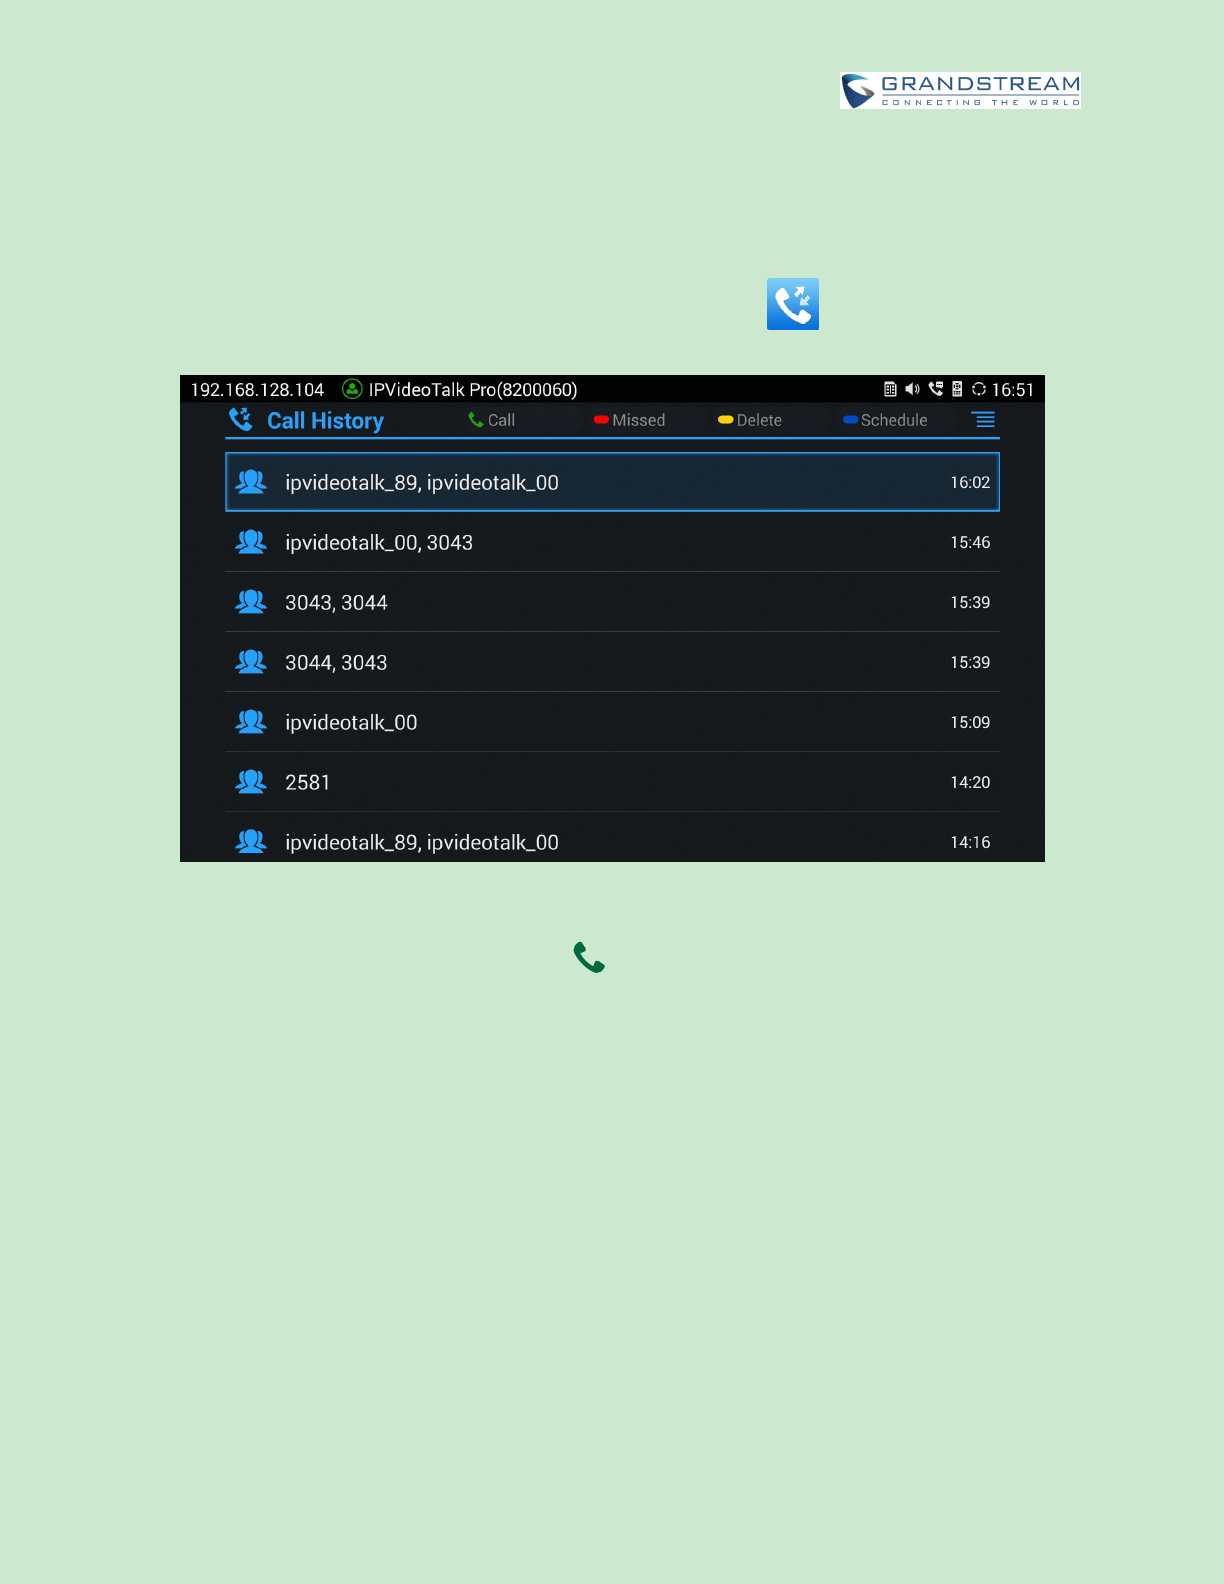Click the sync circle status icon

979,389
